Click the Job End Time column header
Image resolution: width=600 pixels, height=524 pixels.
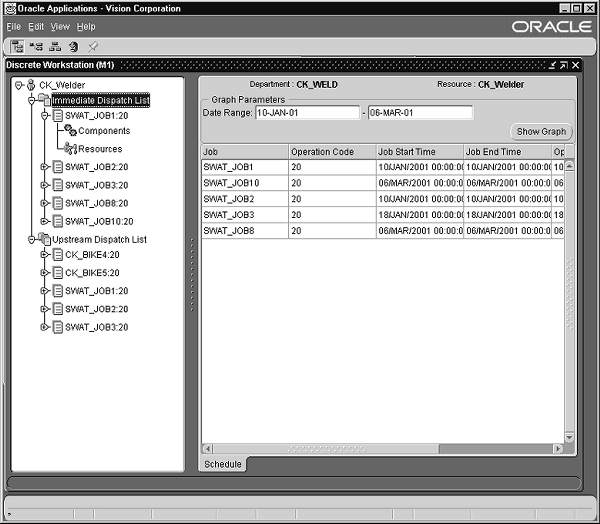[507, 152]
